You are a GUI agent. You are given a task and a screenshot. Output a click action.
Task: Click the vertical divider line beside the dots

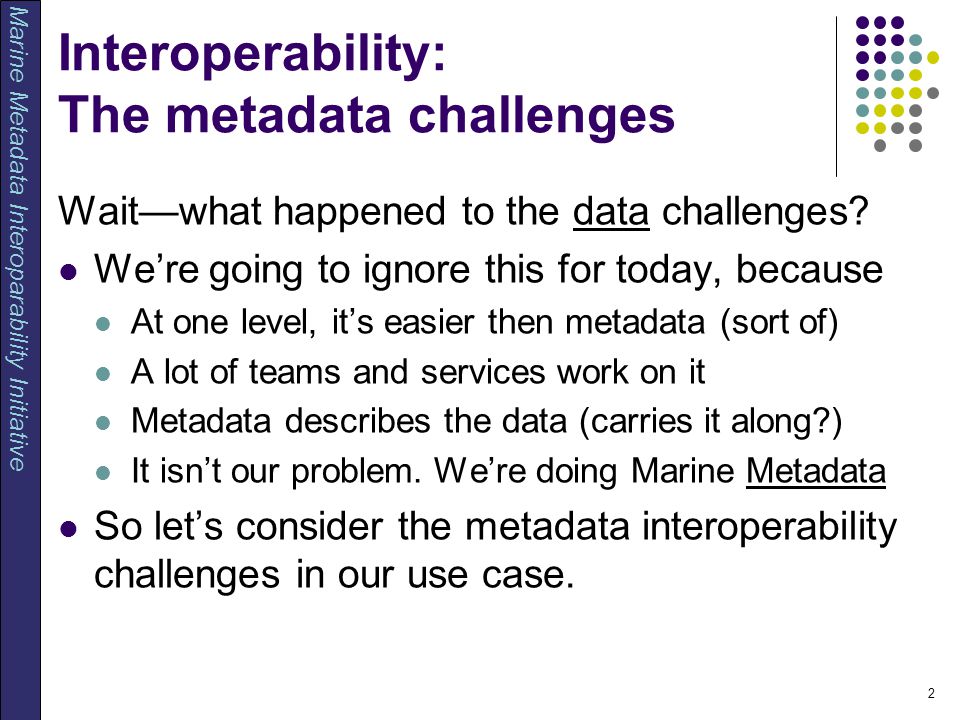(x=836, y=97)
